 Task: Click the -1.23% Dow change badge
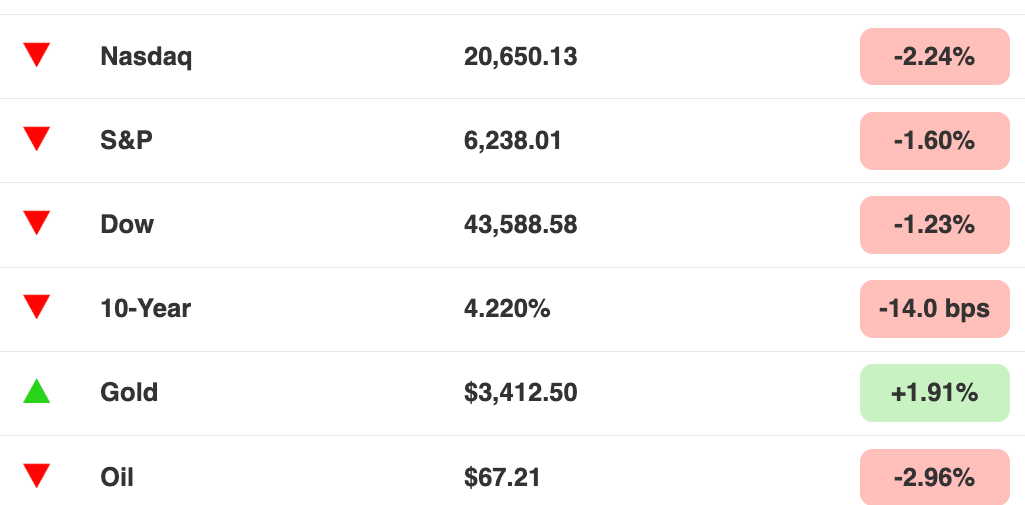coord(935,225)
